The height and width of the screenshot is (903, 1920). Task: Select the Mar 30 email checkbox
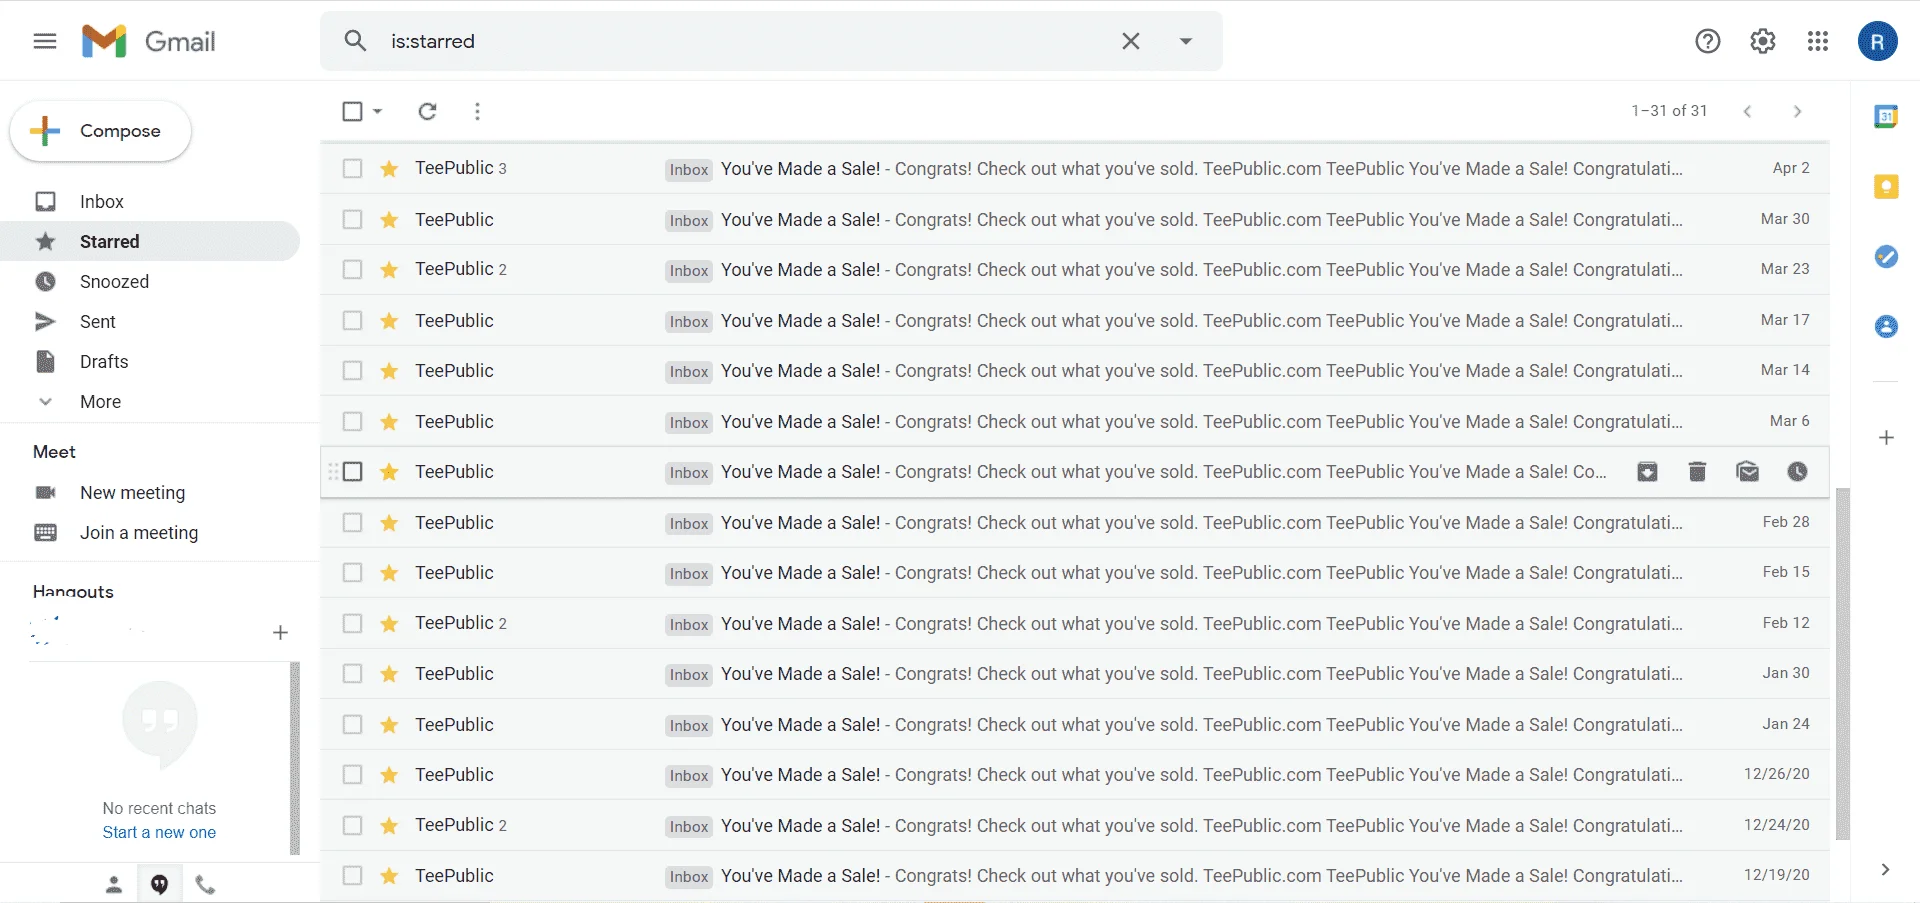point(352,219)
